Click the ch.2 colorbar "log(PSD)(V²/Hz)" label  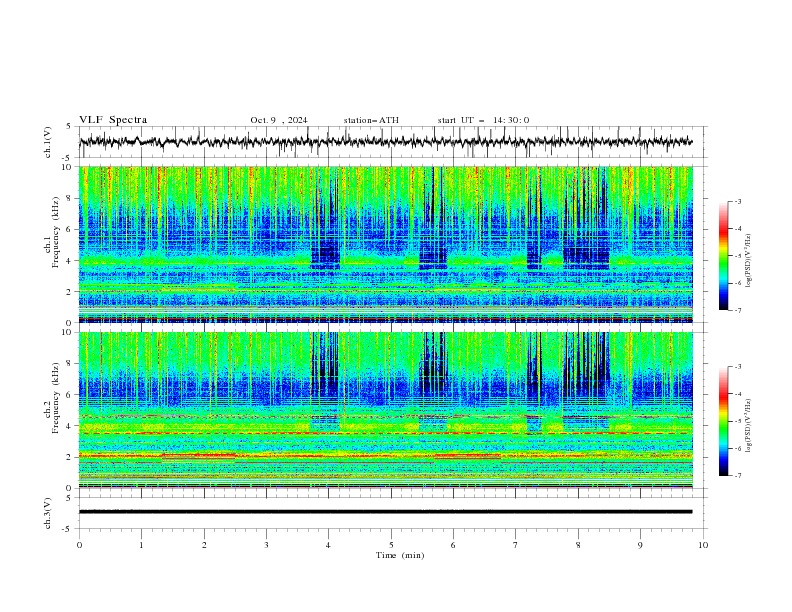tap(748, 426)
